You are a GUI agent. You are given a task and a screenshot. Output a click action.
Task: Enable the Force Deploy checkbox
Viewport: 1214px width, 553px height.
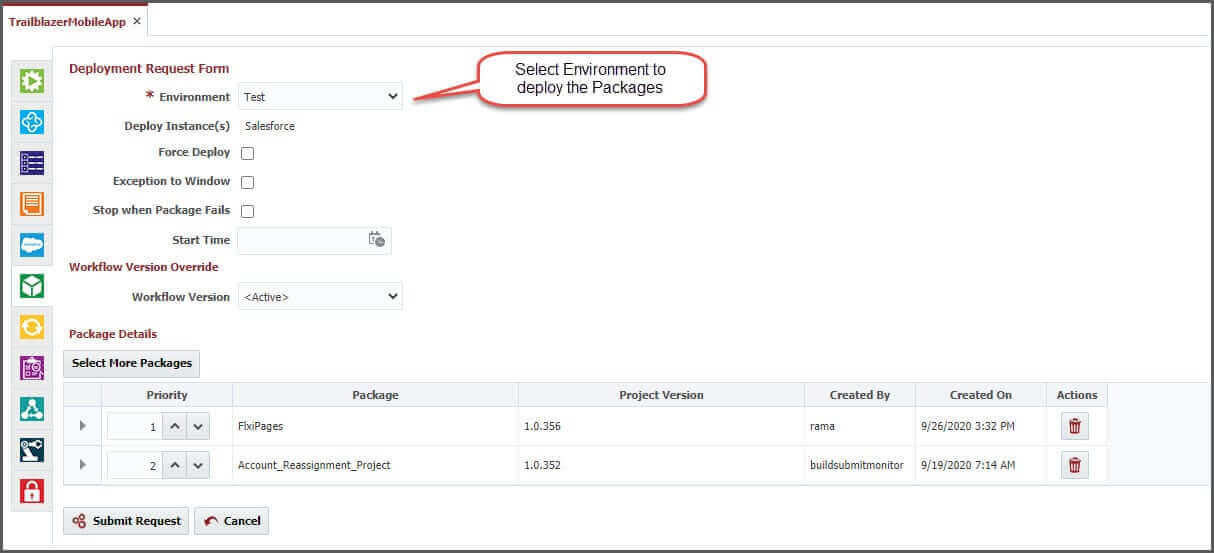[x=248, y=154]
